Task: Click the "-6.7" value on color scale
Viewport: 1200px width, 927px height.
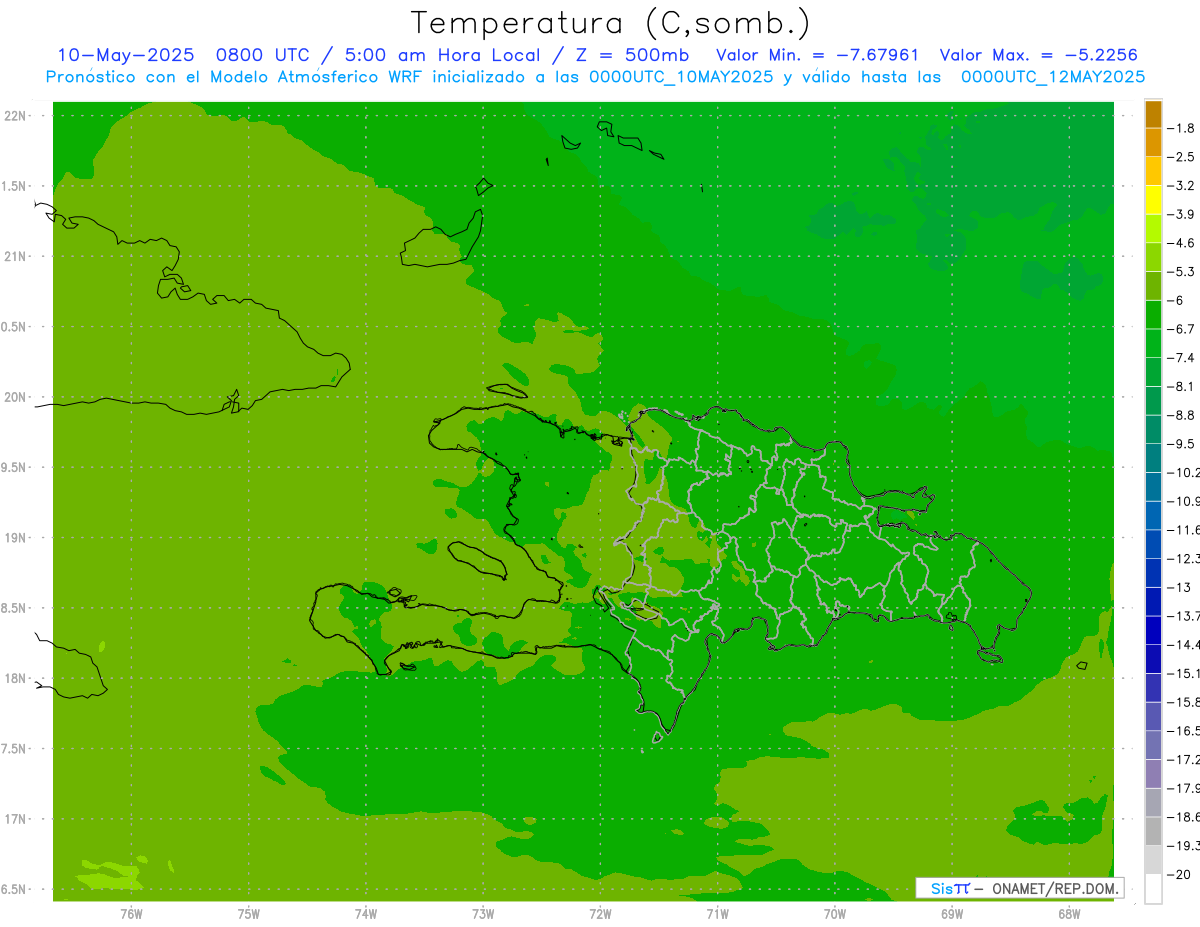Action: pyautogui.click(x=1182, y=329)
